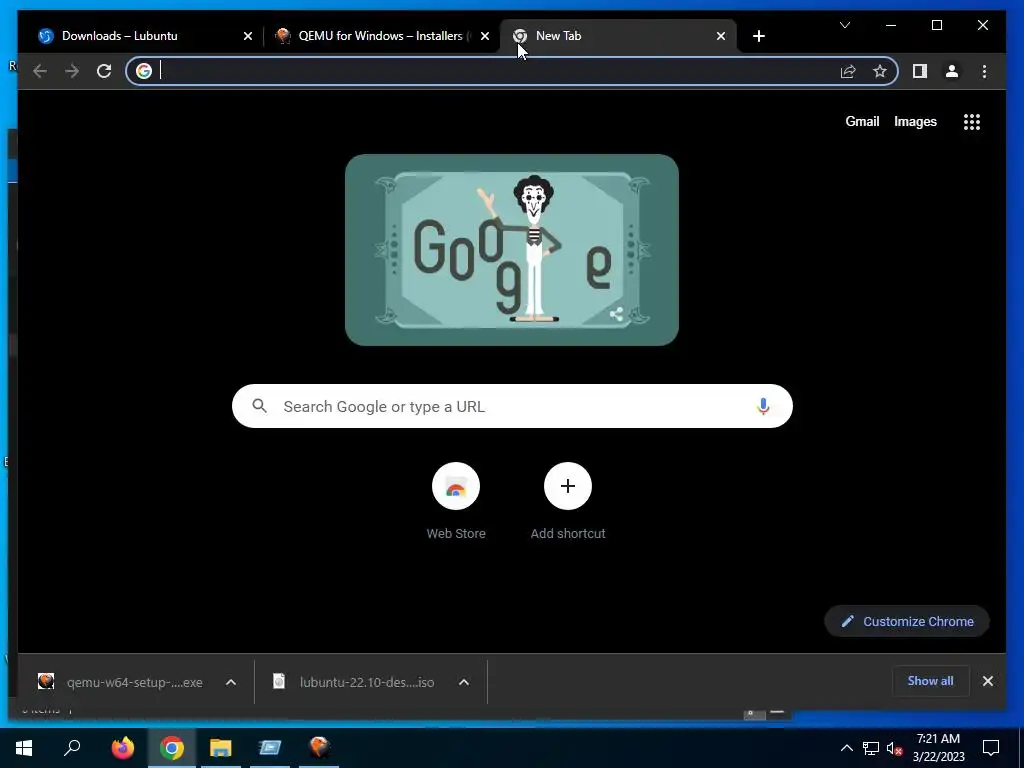Open the QEMU installer taskbar icon
This screenshot has height=768, width=1024.
tap(319, 748)
